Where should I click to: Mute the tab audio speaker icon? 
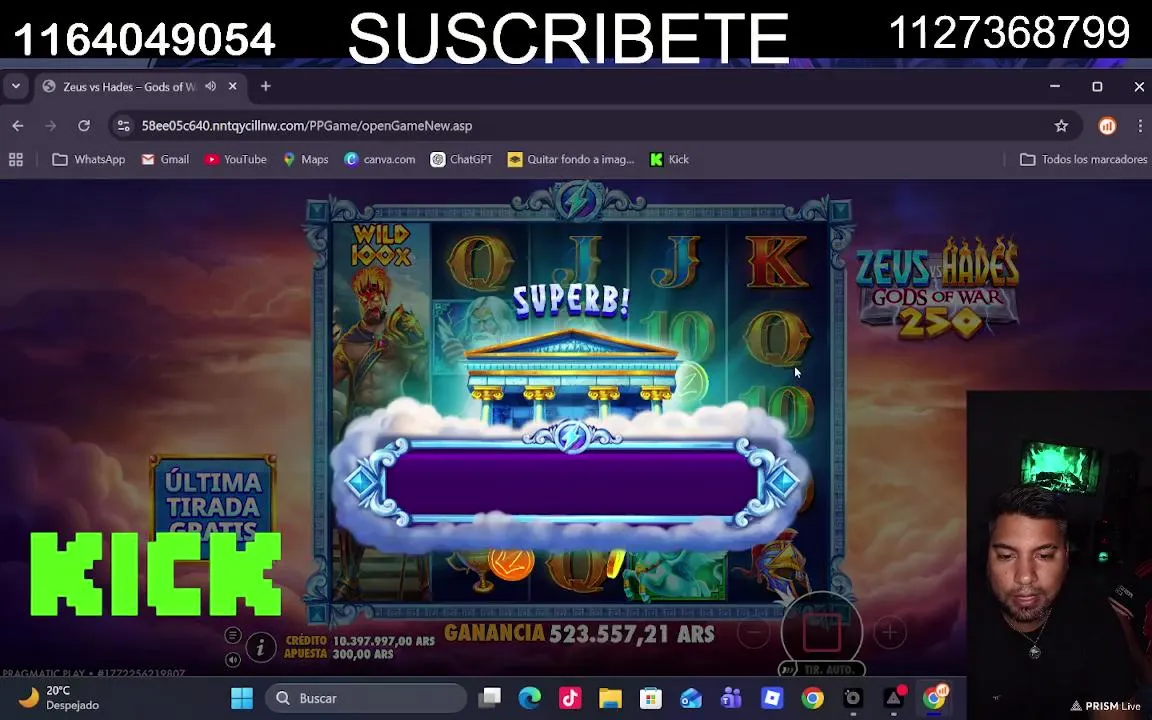211,87
